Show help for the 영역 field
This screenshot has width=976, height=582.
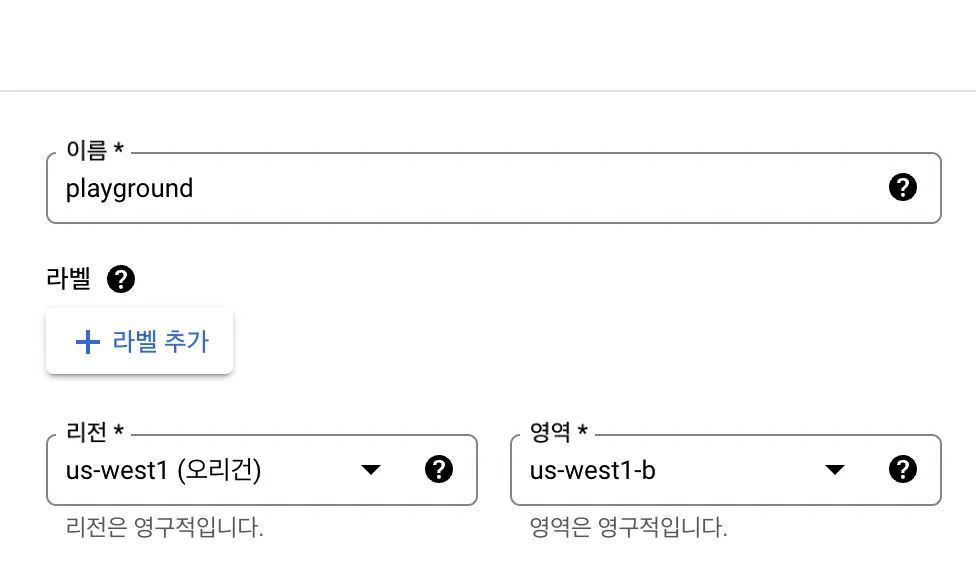902,469
